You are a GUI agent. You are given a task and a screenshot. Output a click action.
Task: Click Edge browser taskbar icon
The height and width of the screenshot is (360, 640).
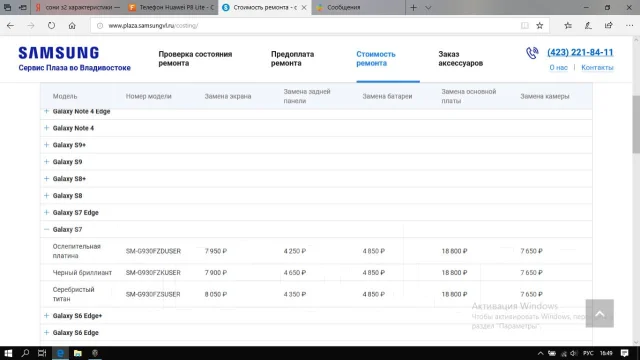60,353
